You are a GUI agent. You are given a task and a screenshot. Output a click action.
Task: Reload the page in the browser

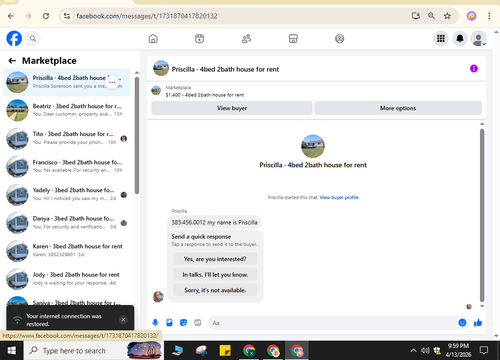tap(46, 16)
